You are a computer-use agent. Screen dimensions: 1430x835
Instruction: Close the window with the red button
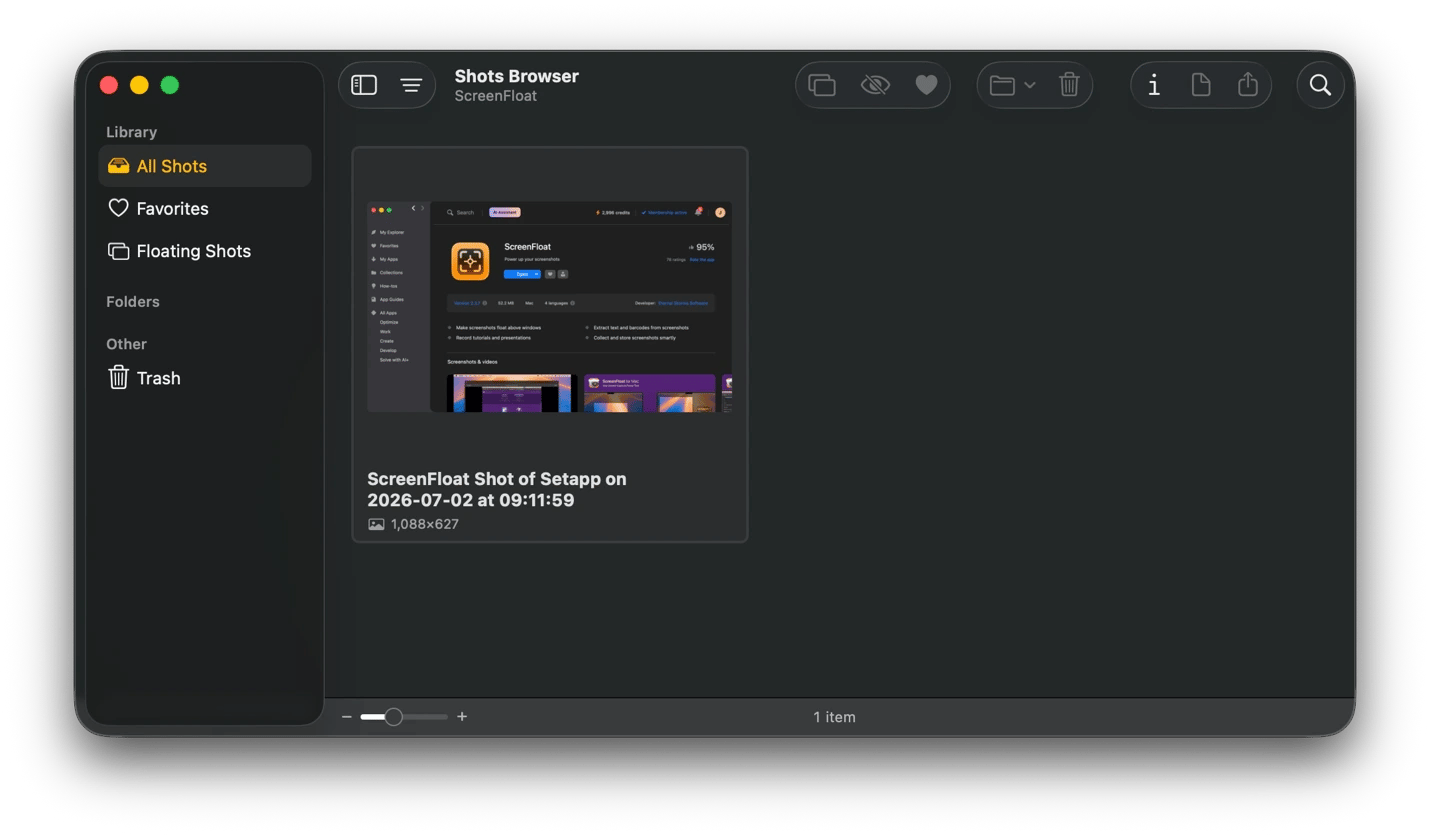pyautogui.click(x=109, y=85)
